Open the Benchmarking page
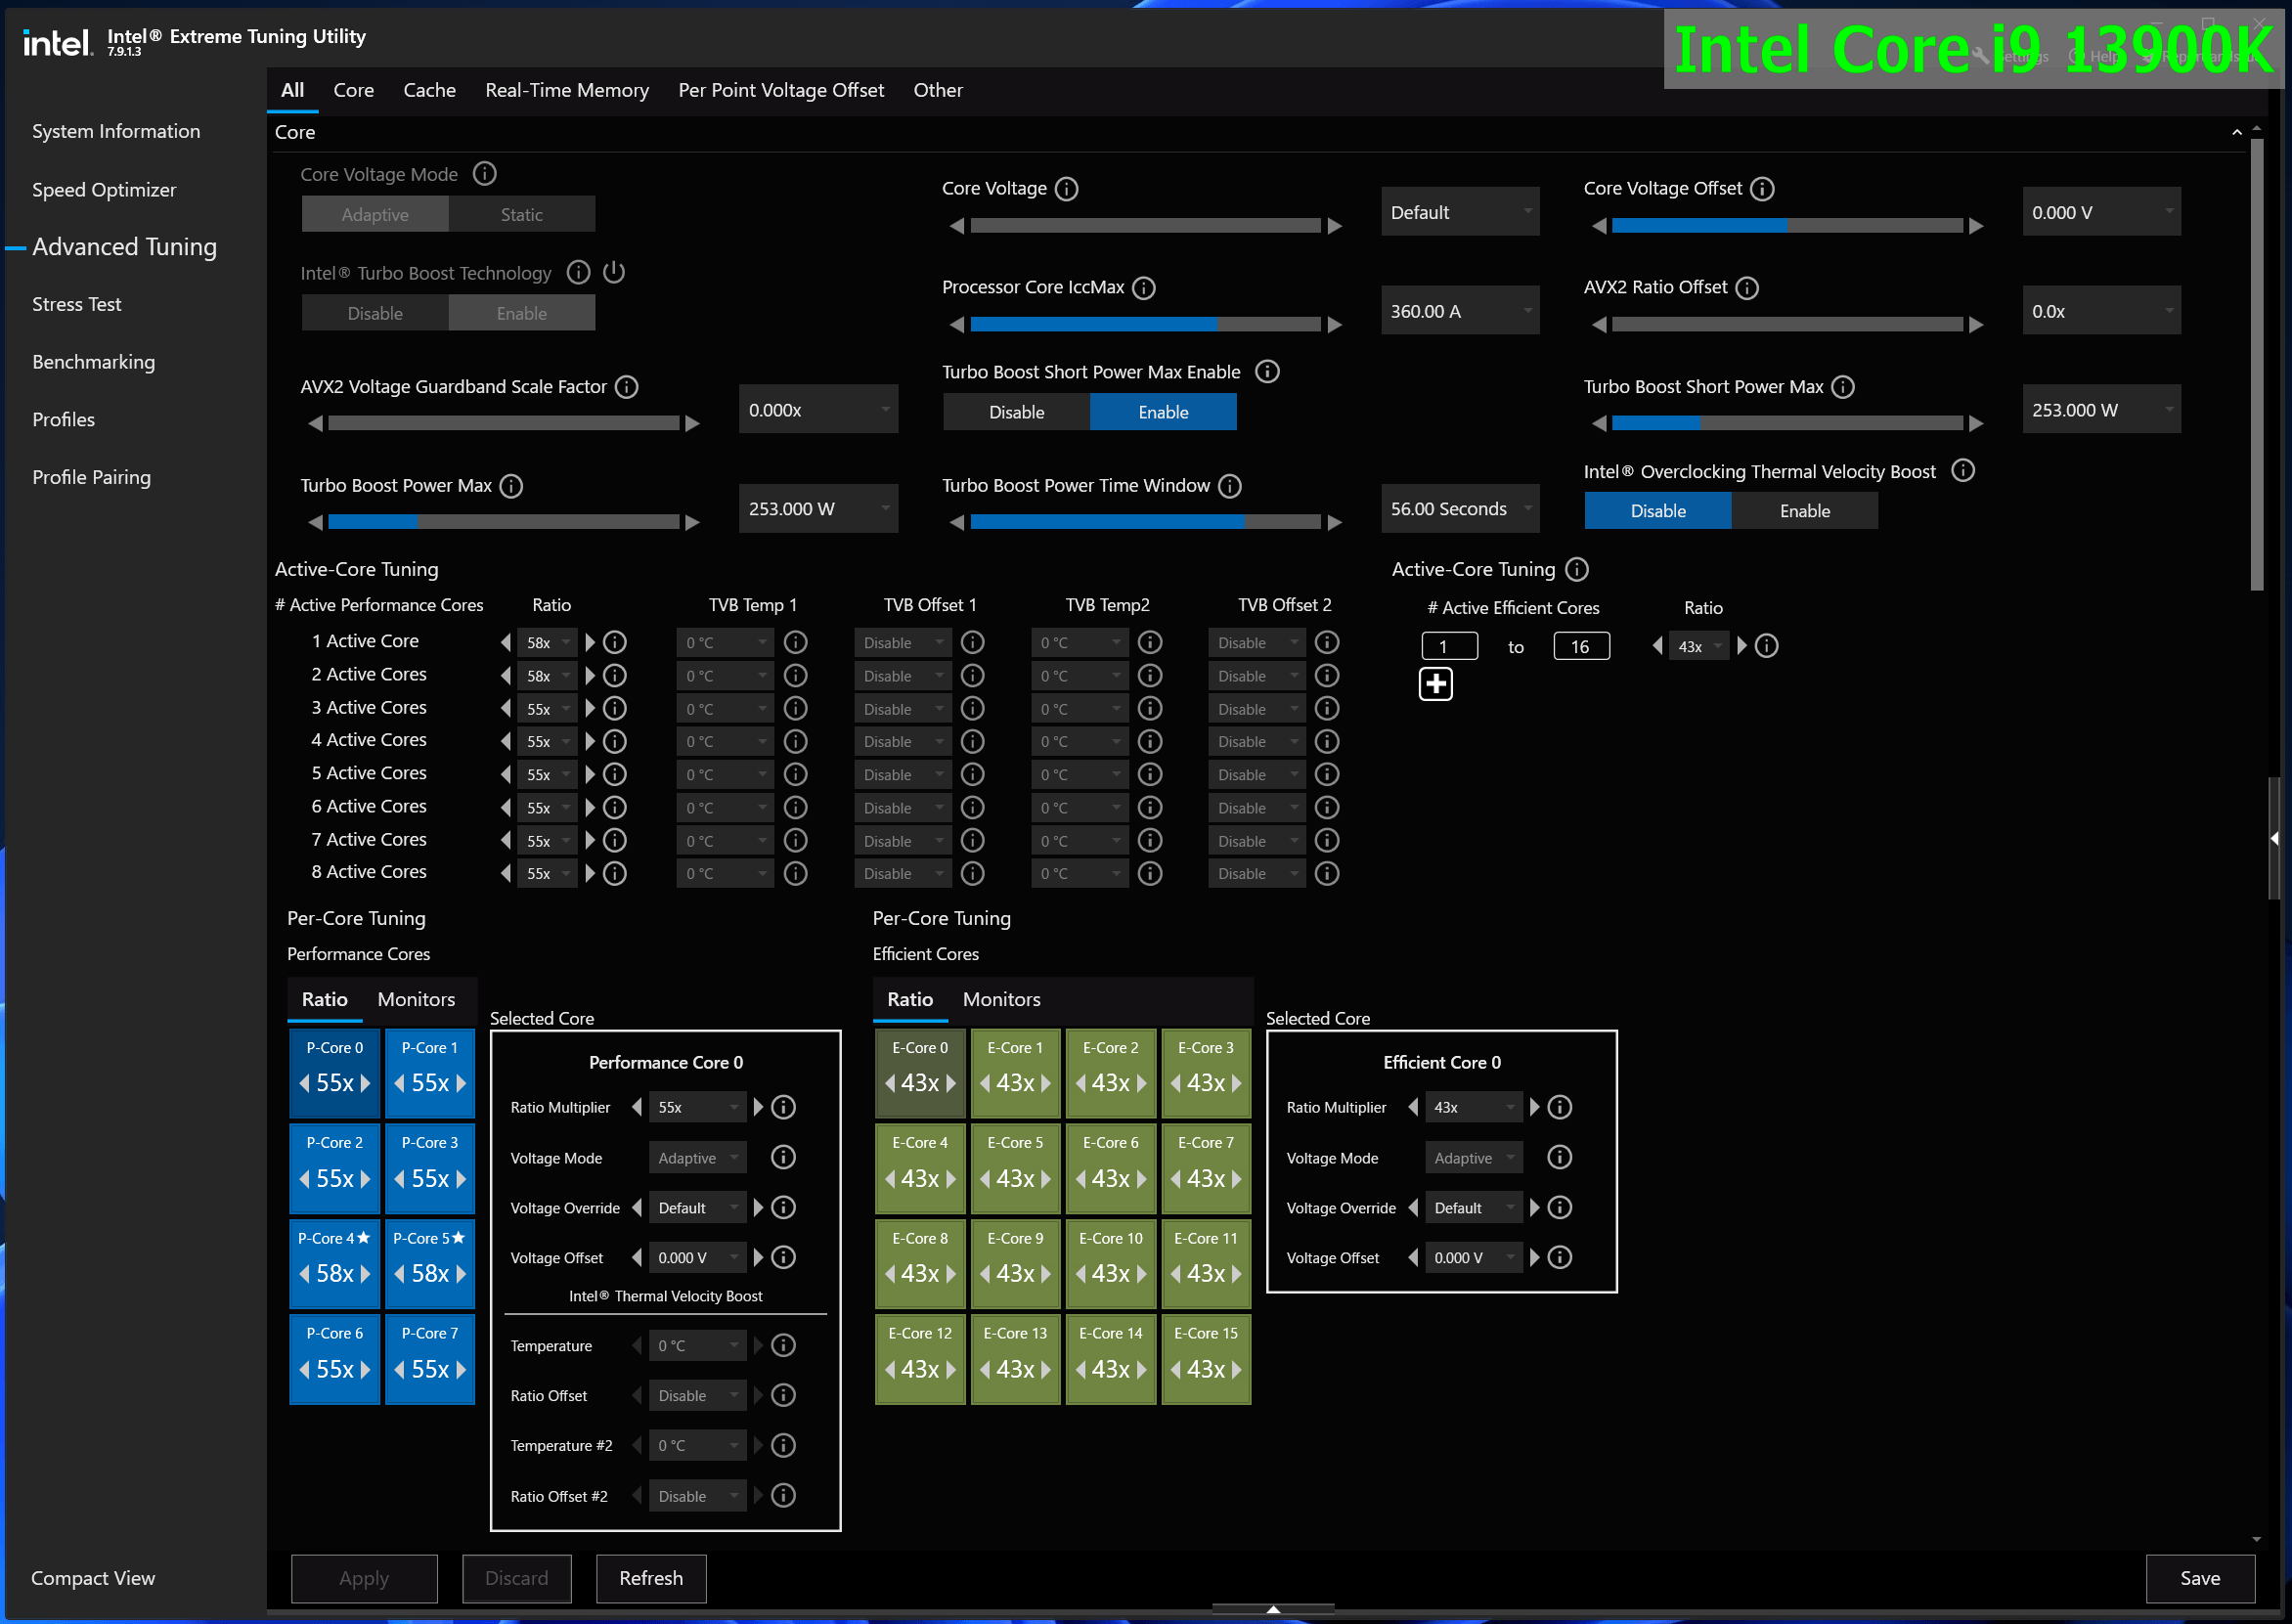 pos(93,362)
